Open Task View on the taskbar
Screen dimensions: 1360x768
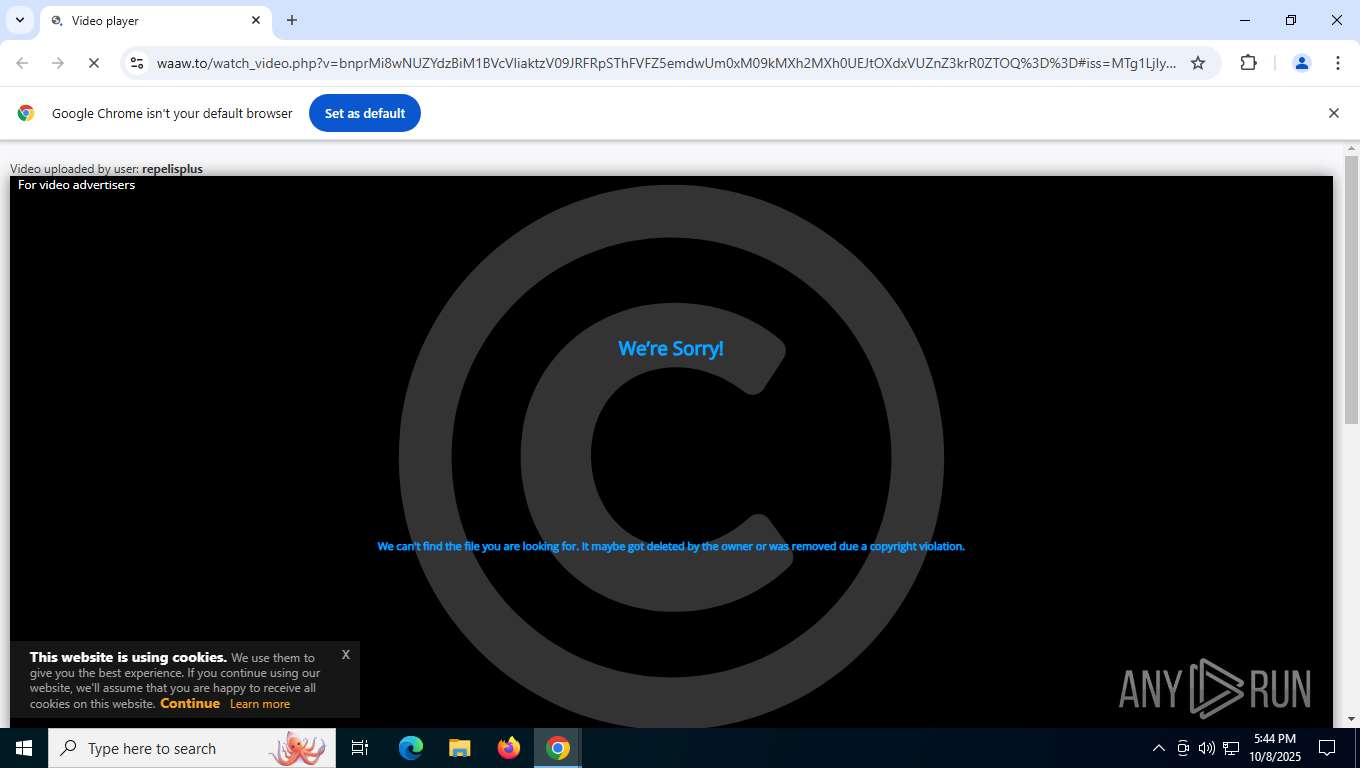click(x=360, y=748)
